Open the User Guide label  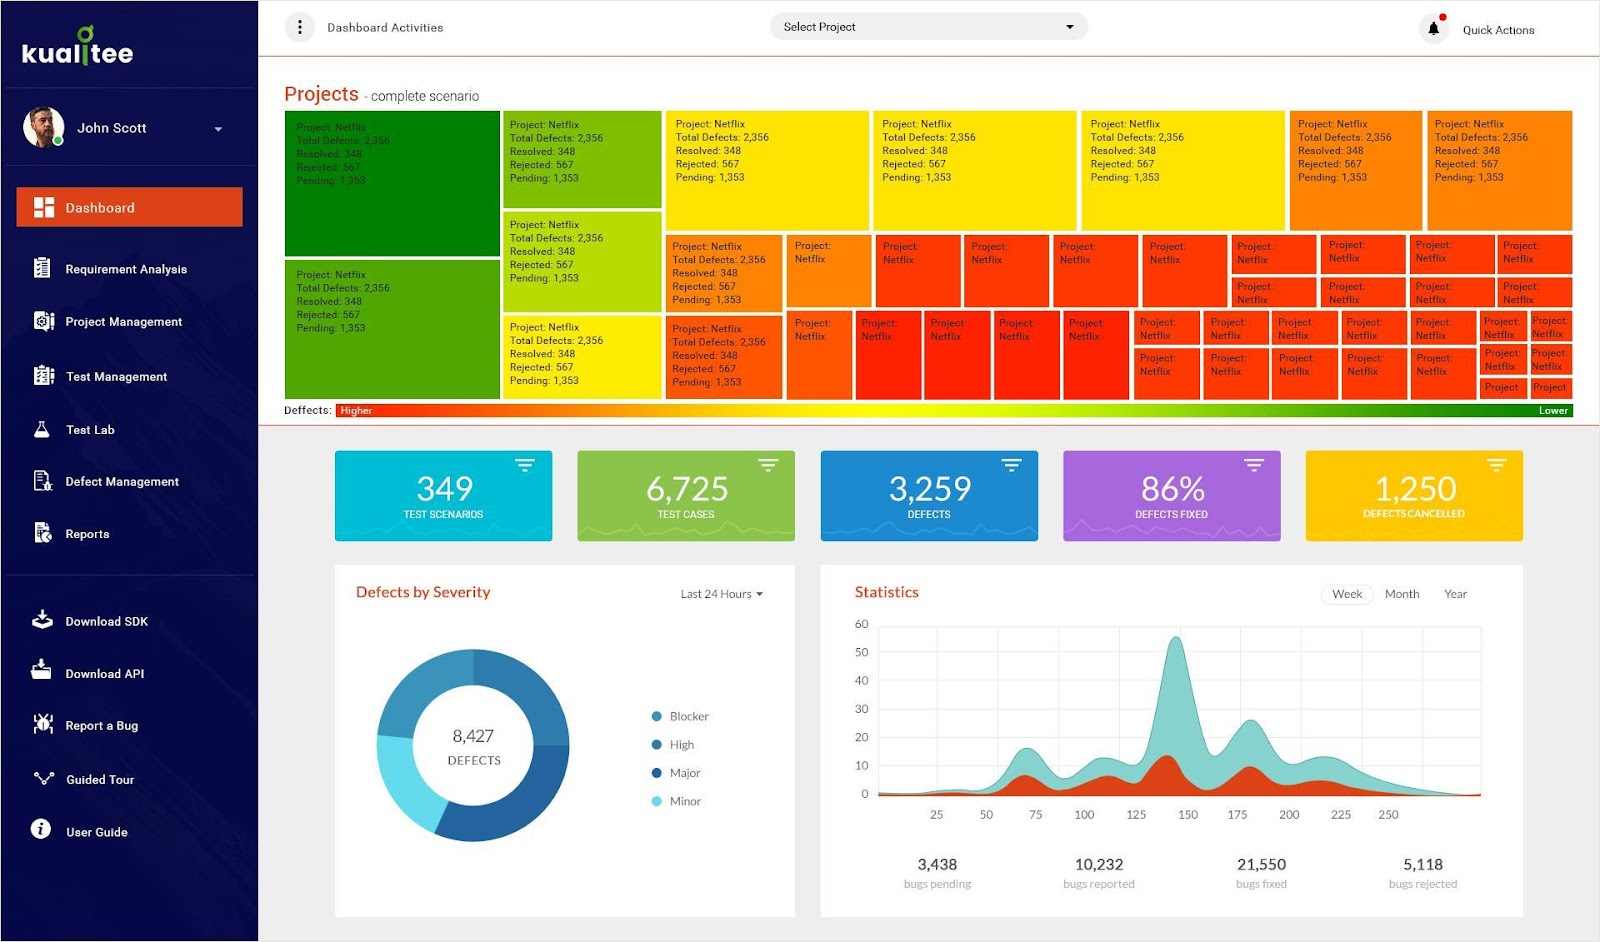97,832
